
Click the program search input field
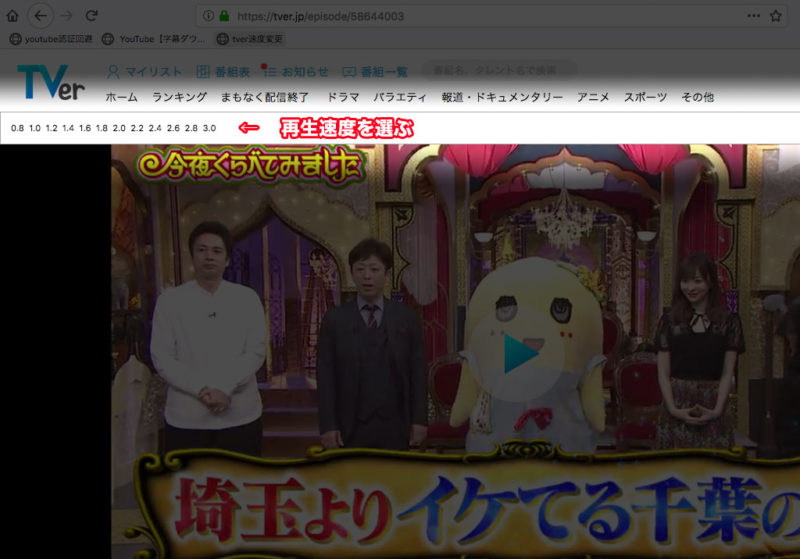click(500, 71)
